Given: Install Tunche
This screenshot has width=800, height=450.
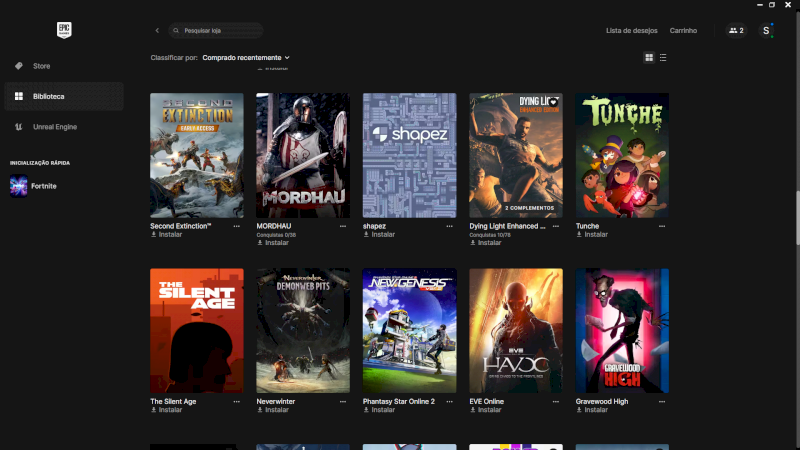Looking at the screenshot, I should 592,235.
